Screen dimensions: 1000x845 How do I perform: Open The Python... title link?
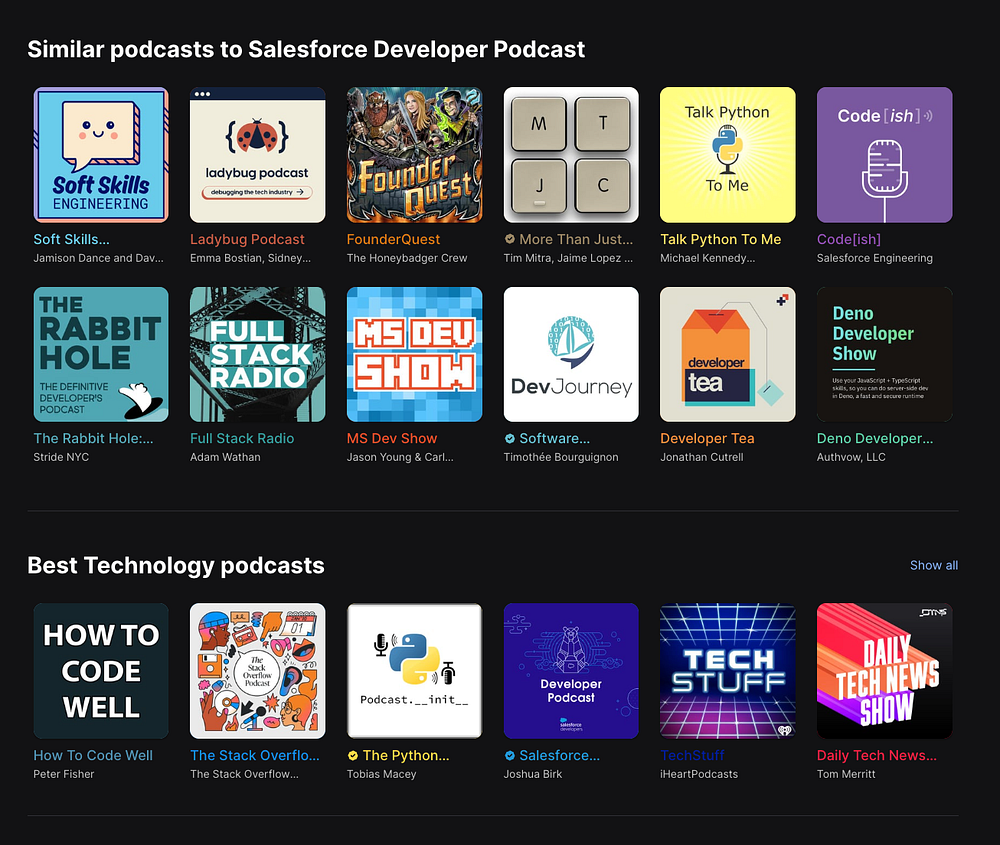(x=406, y=755)
